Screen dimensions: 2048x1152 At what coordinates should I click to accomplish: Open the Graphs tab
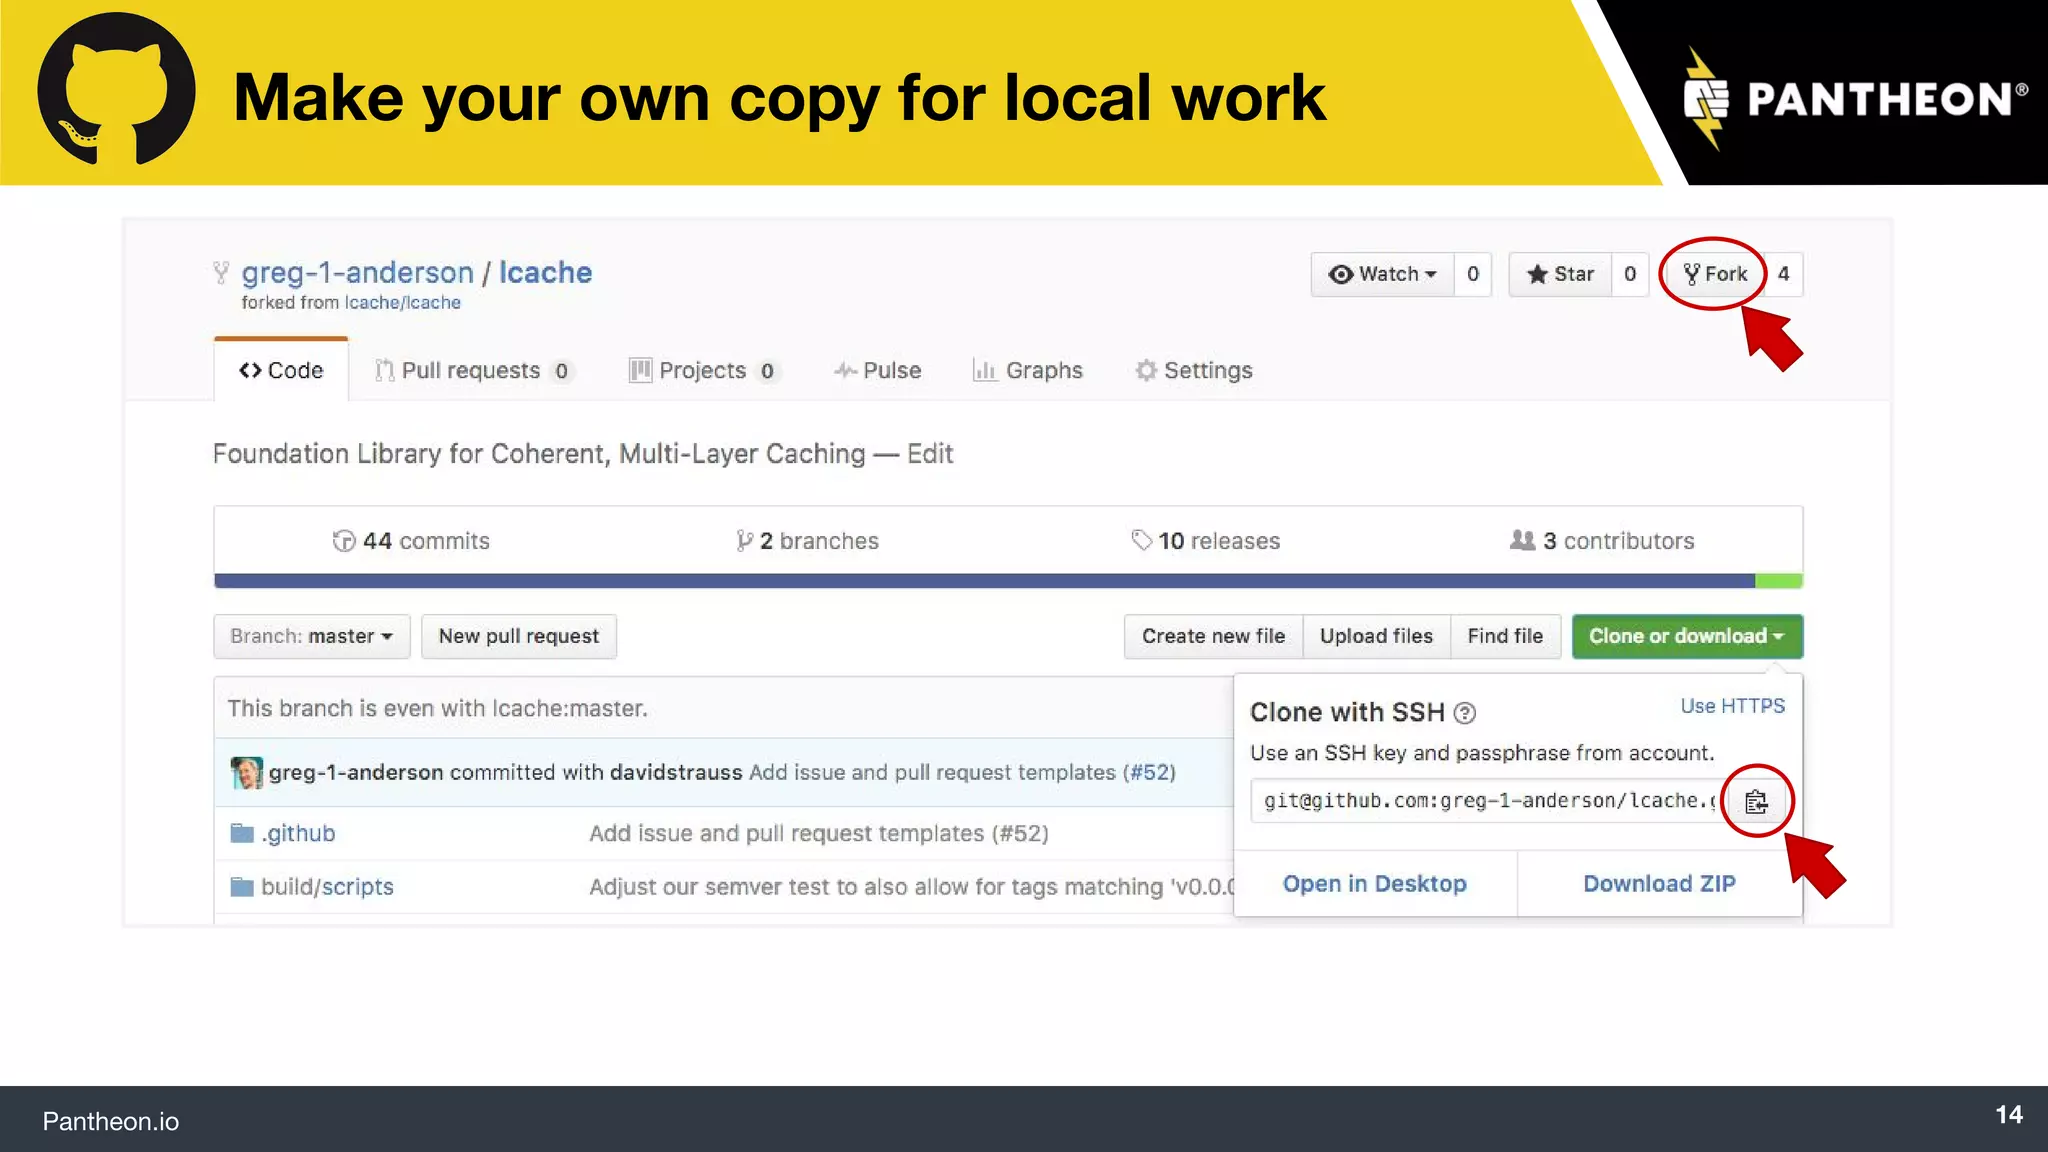pyautogui.click(x=1028, y=370)
